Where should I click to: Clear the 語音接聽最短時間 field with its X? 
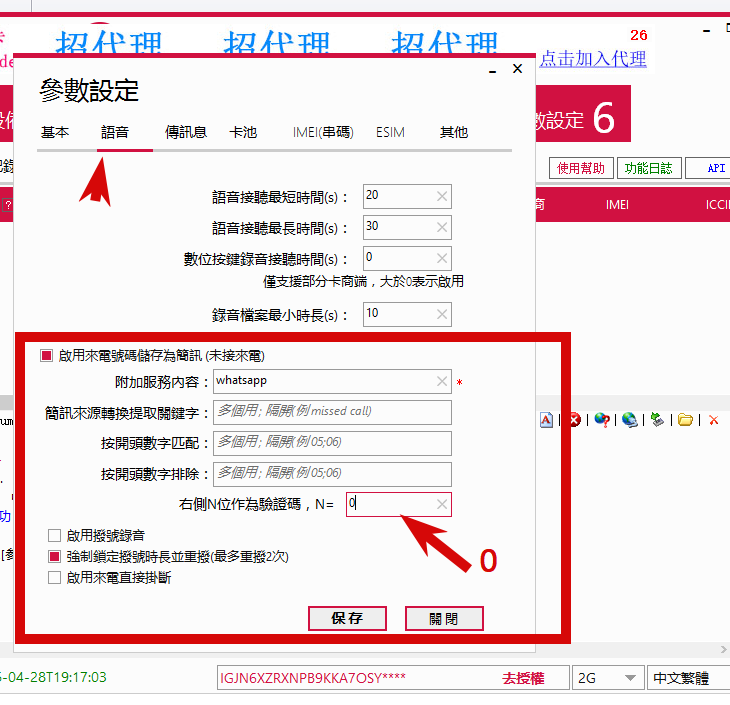[x=442, y=197]
